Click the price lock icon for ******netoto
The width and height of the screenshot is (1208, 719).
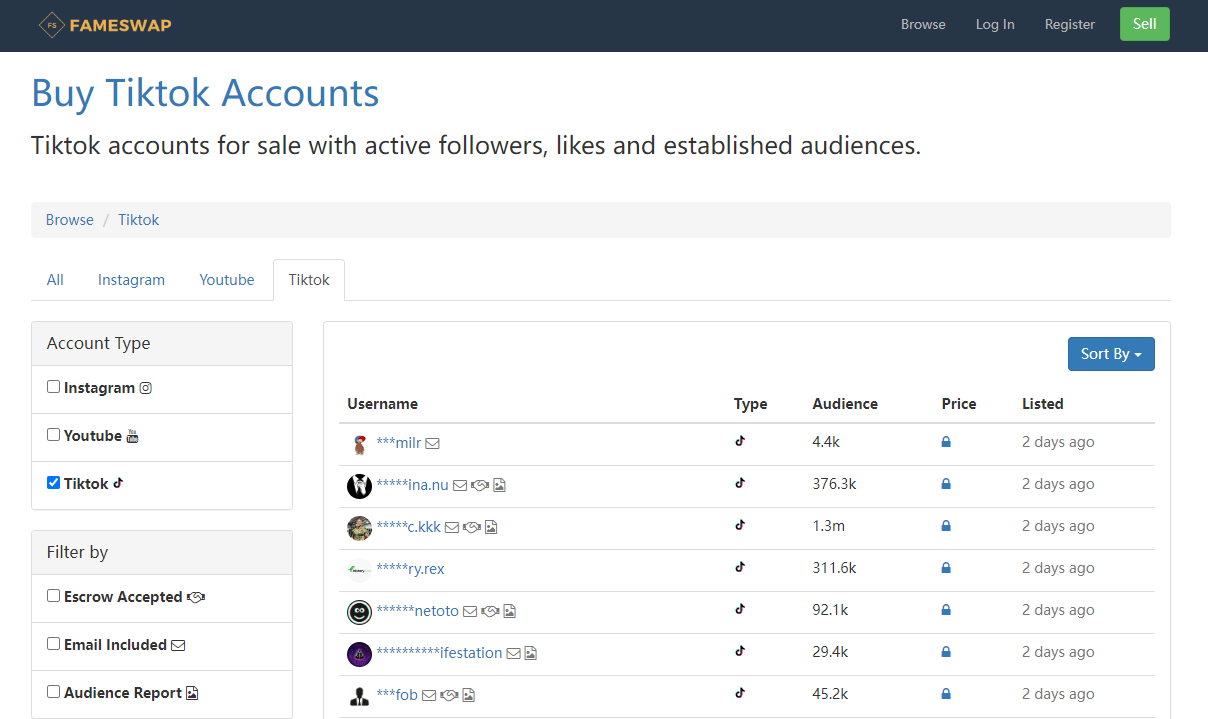coord(946,610)
